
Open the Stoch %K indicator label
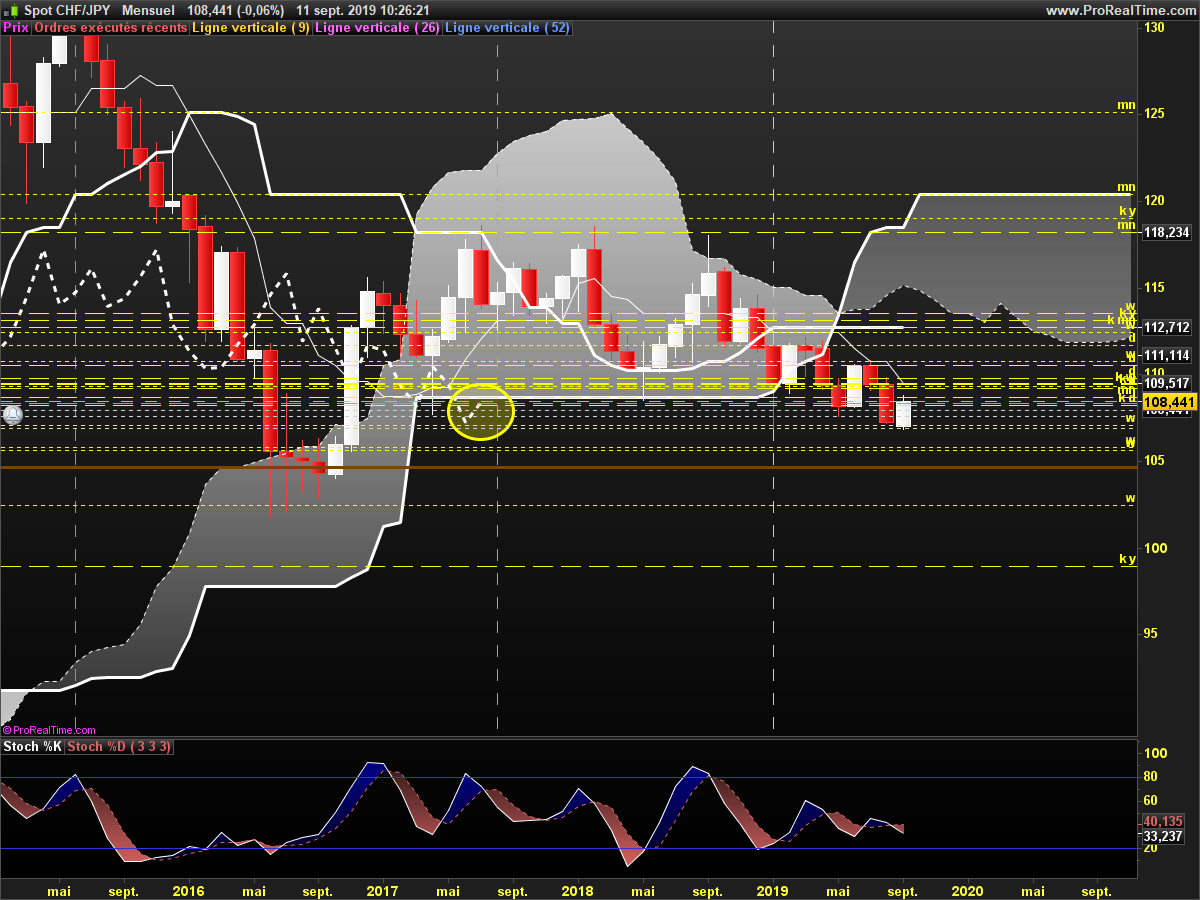pos(33,747)
